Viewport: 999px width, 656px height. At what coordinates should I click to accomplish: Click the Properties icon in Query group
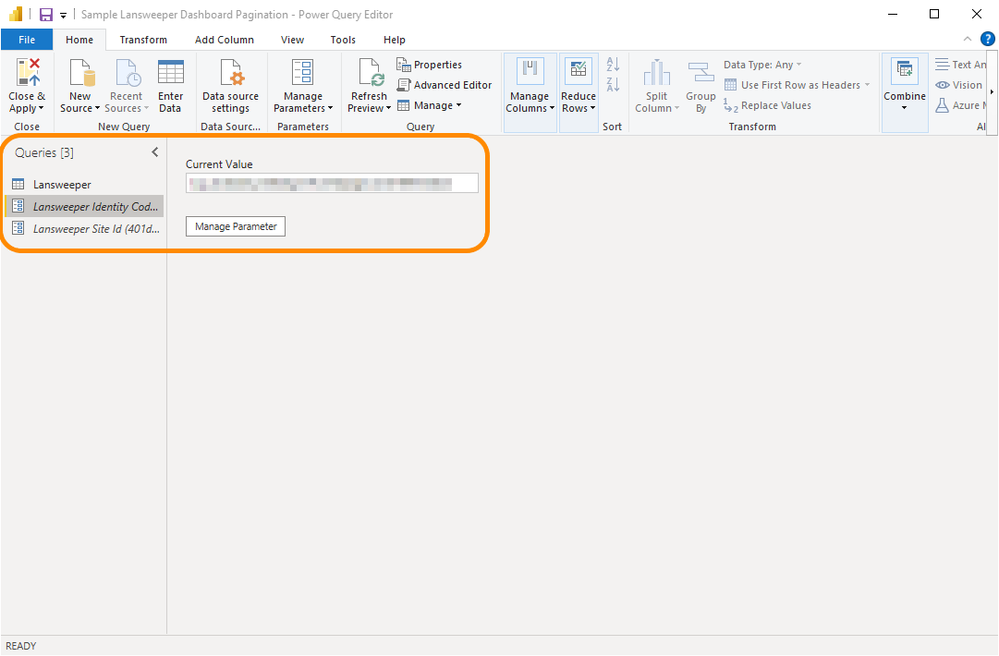[404, 65]
